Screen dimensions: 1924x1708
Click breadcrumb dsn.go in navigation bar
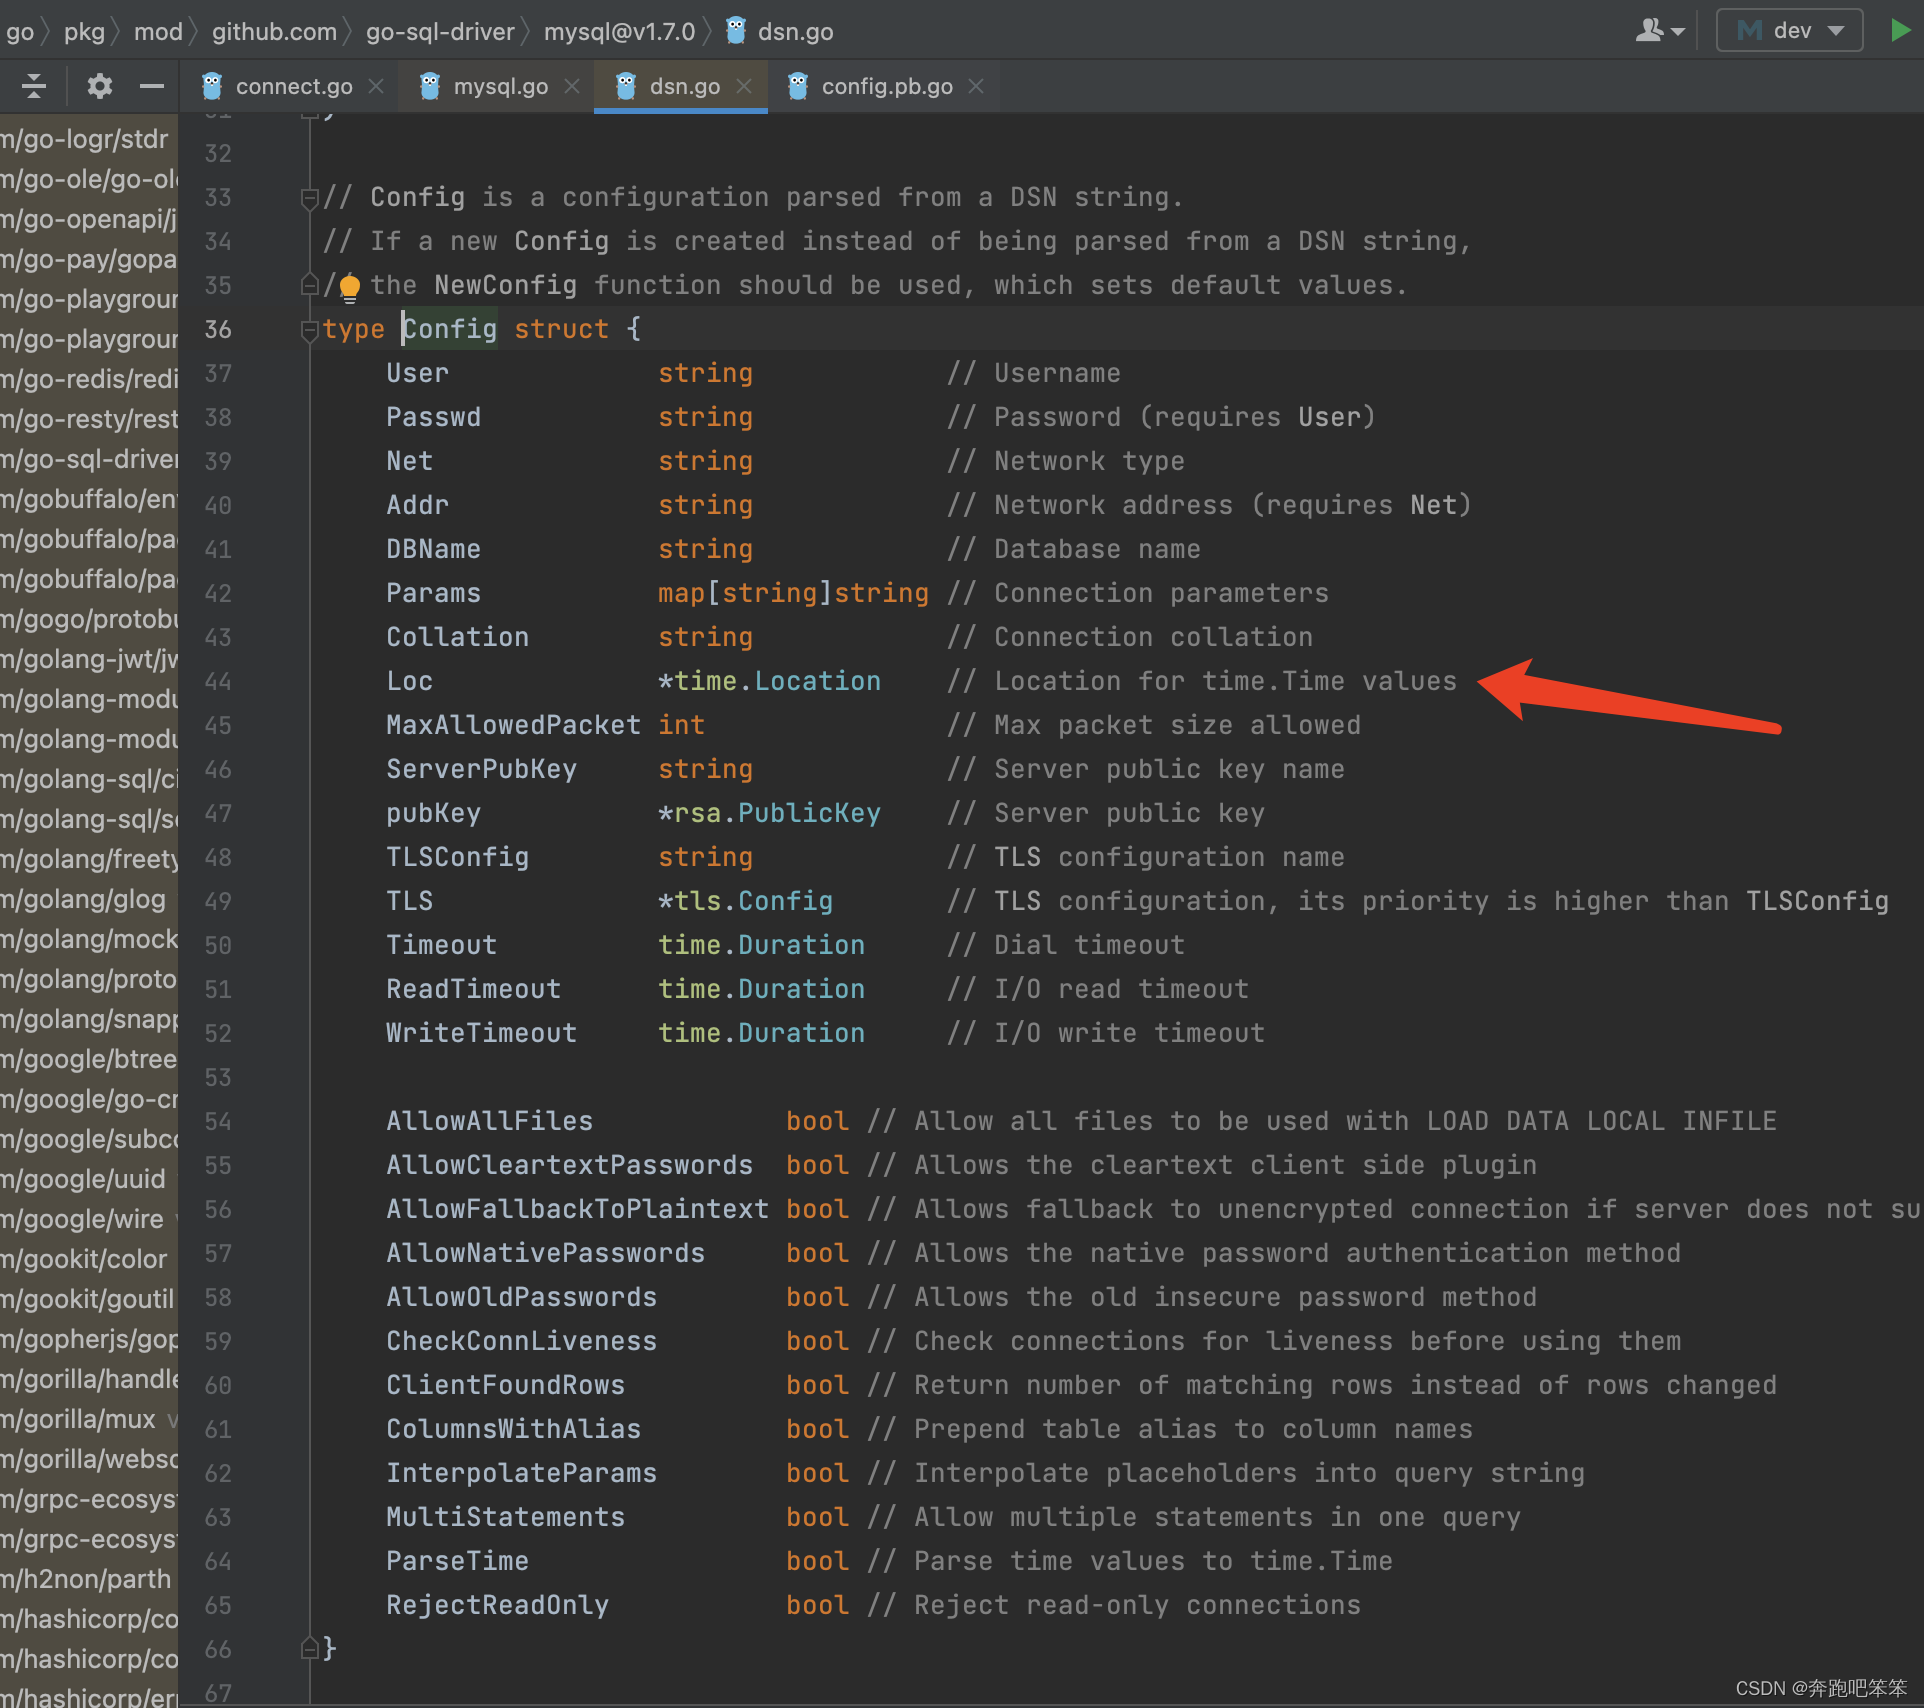[x=795, y=31]
